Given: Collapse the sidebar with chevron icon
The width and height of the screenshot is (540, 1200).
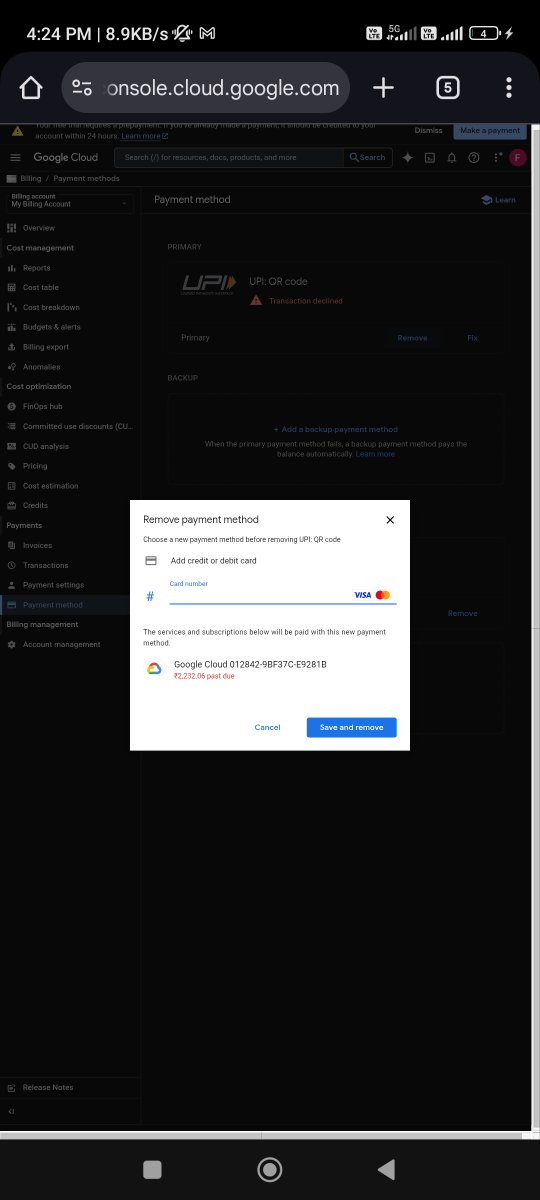Looking at the screenshot, I should 12,1111.
